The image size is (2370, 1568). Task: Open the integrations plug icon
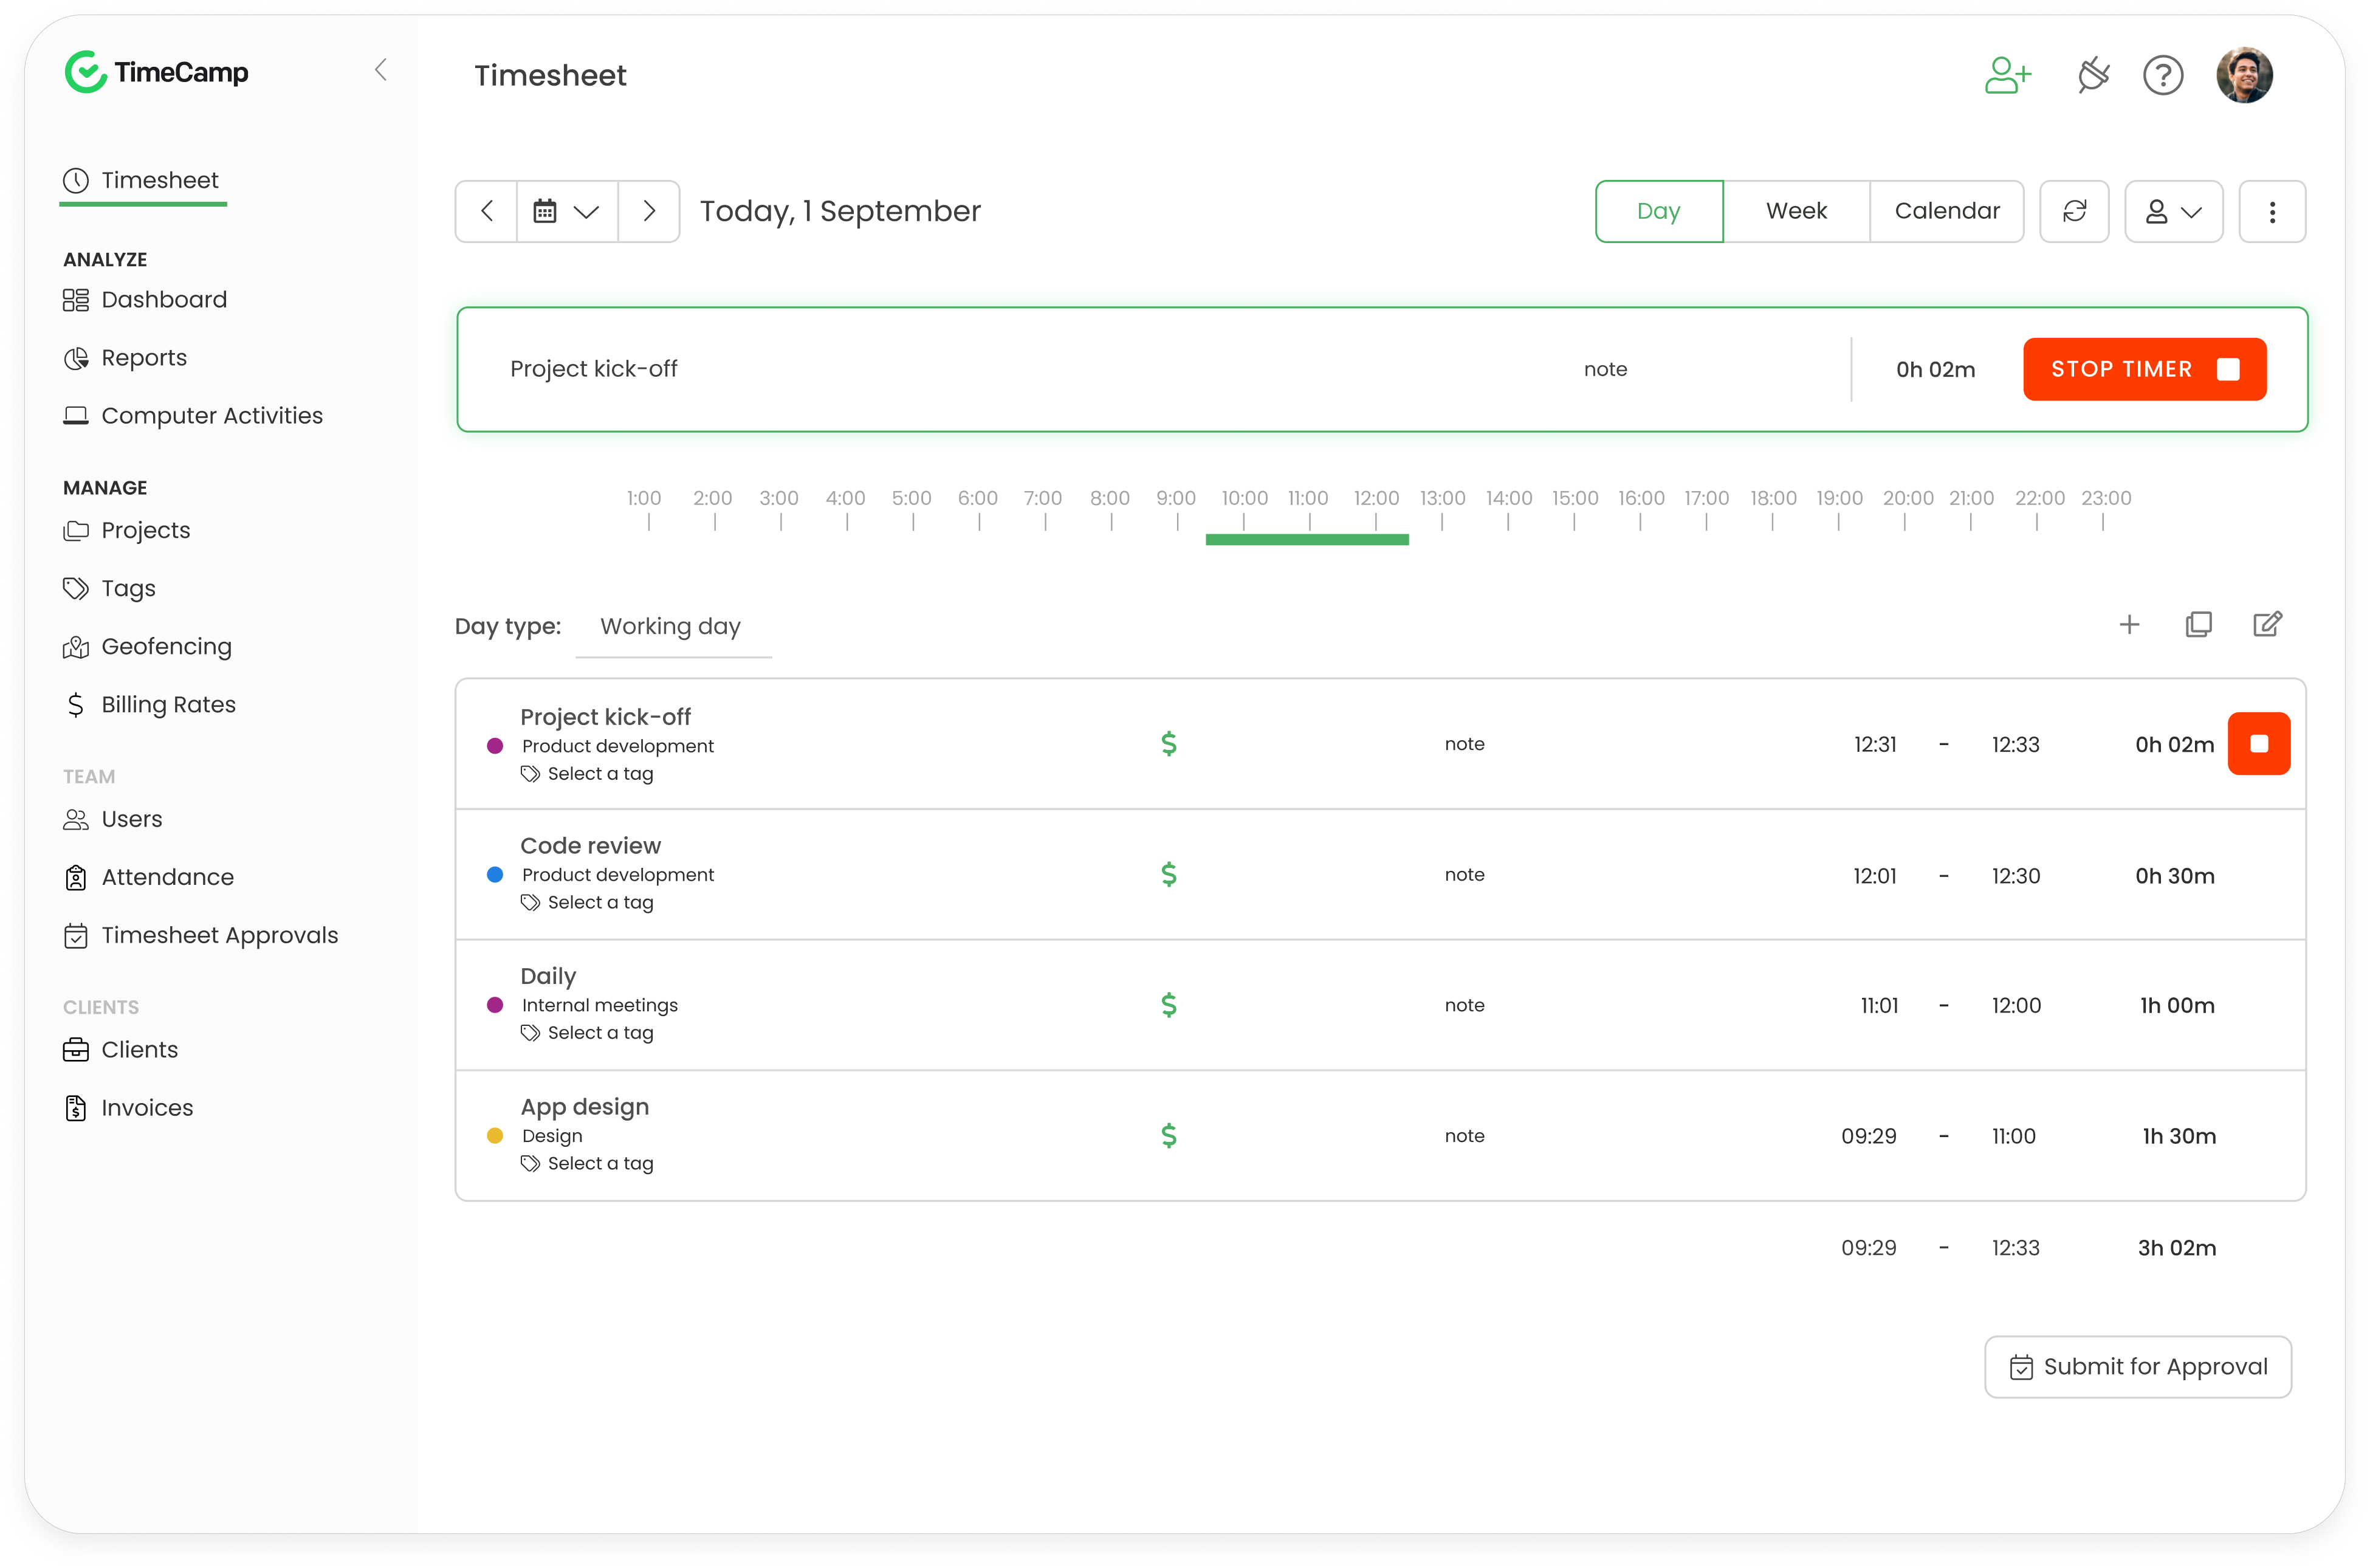point(2092,75)
